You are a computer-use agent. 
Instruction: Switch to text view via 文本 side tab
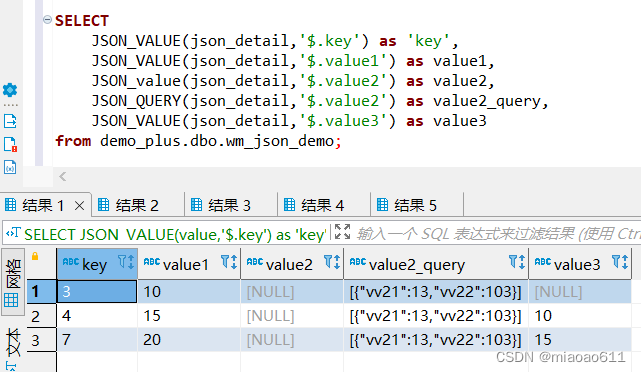pos(12,347)
